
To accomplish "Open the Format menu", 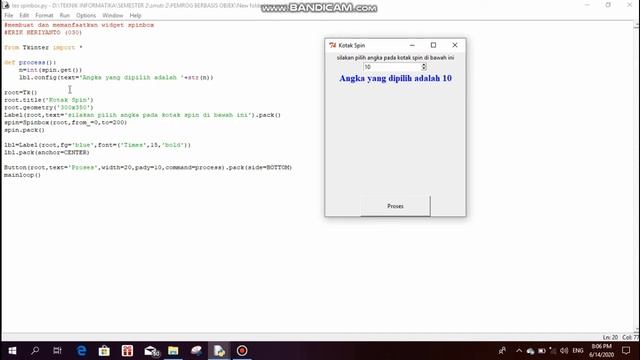I will [44, 16].
